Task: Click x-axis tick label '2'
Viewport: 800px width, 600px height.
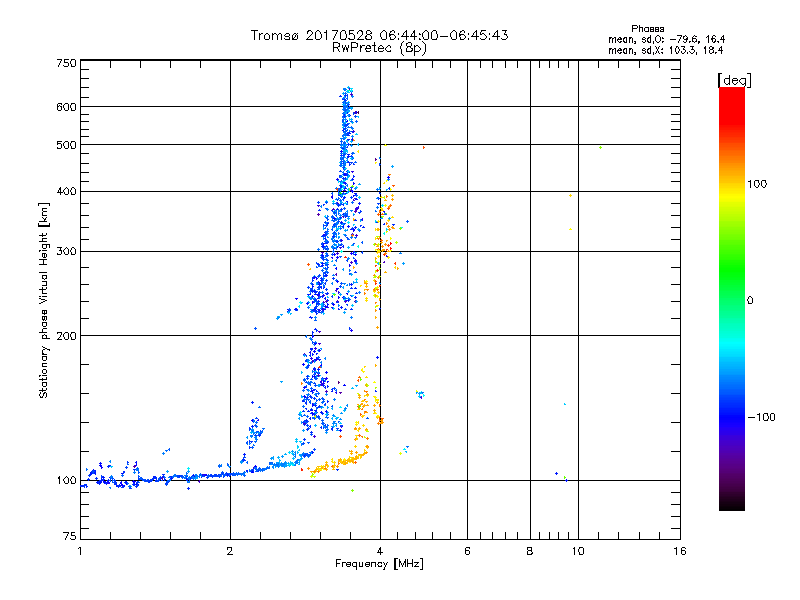Action: pyautogui.click(x=230, y=551)
